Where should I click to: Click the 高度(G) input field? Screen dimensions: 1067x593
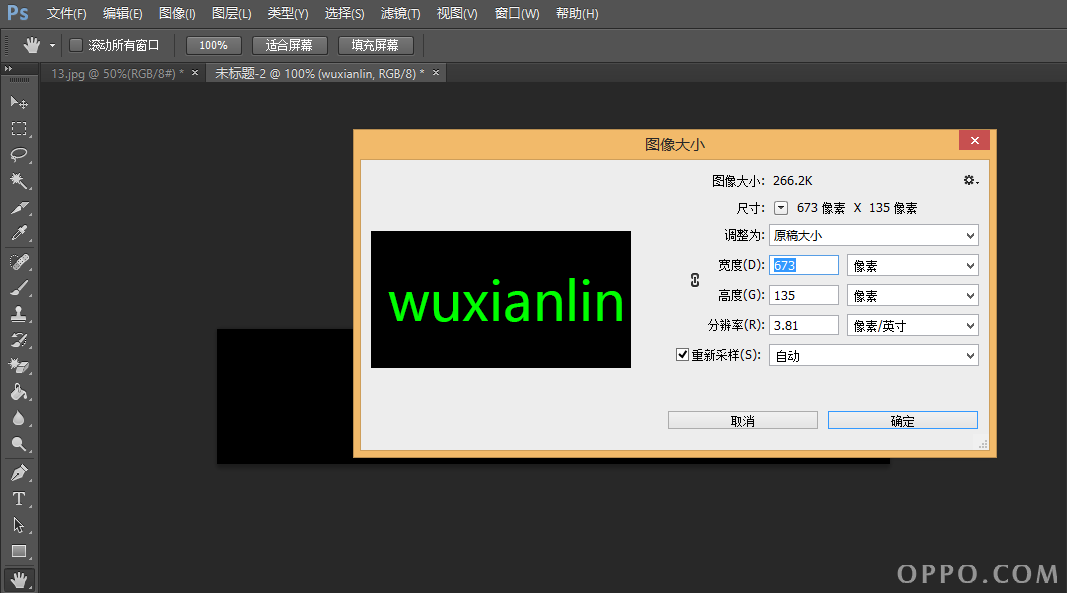tap(804, 295)
